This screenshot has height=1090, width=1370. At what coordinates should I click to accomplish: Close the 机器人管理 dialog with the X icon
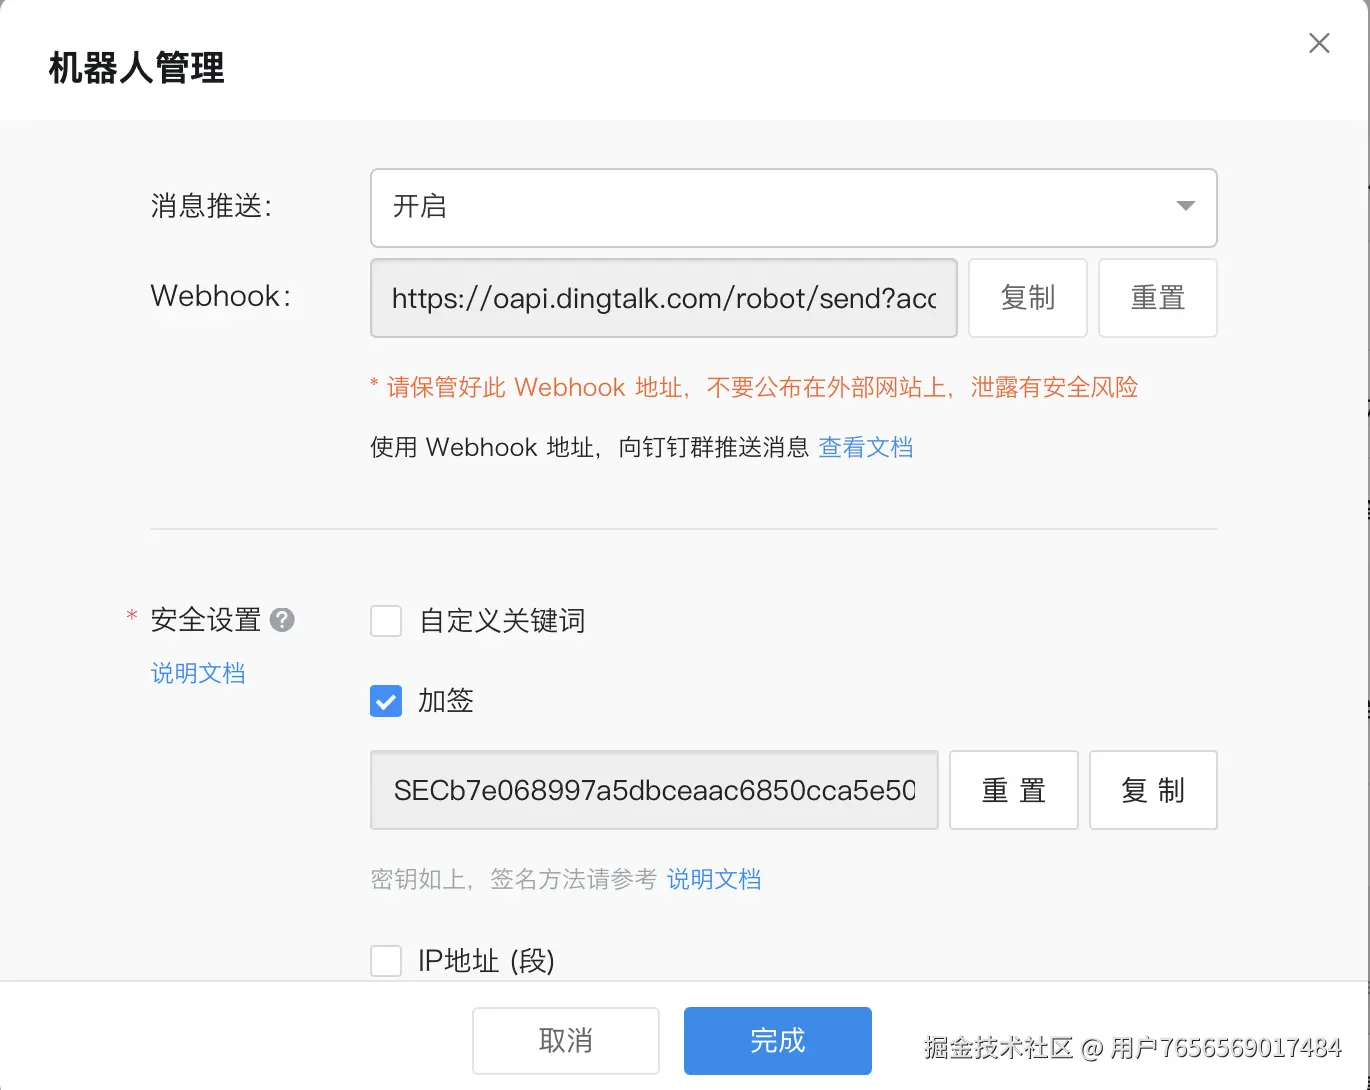(1319, 43)
